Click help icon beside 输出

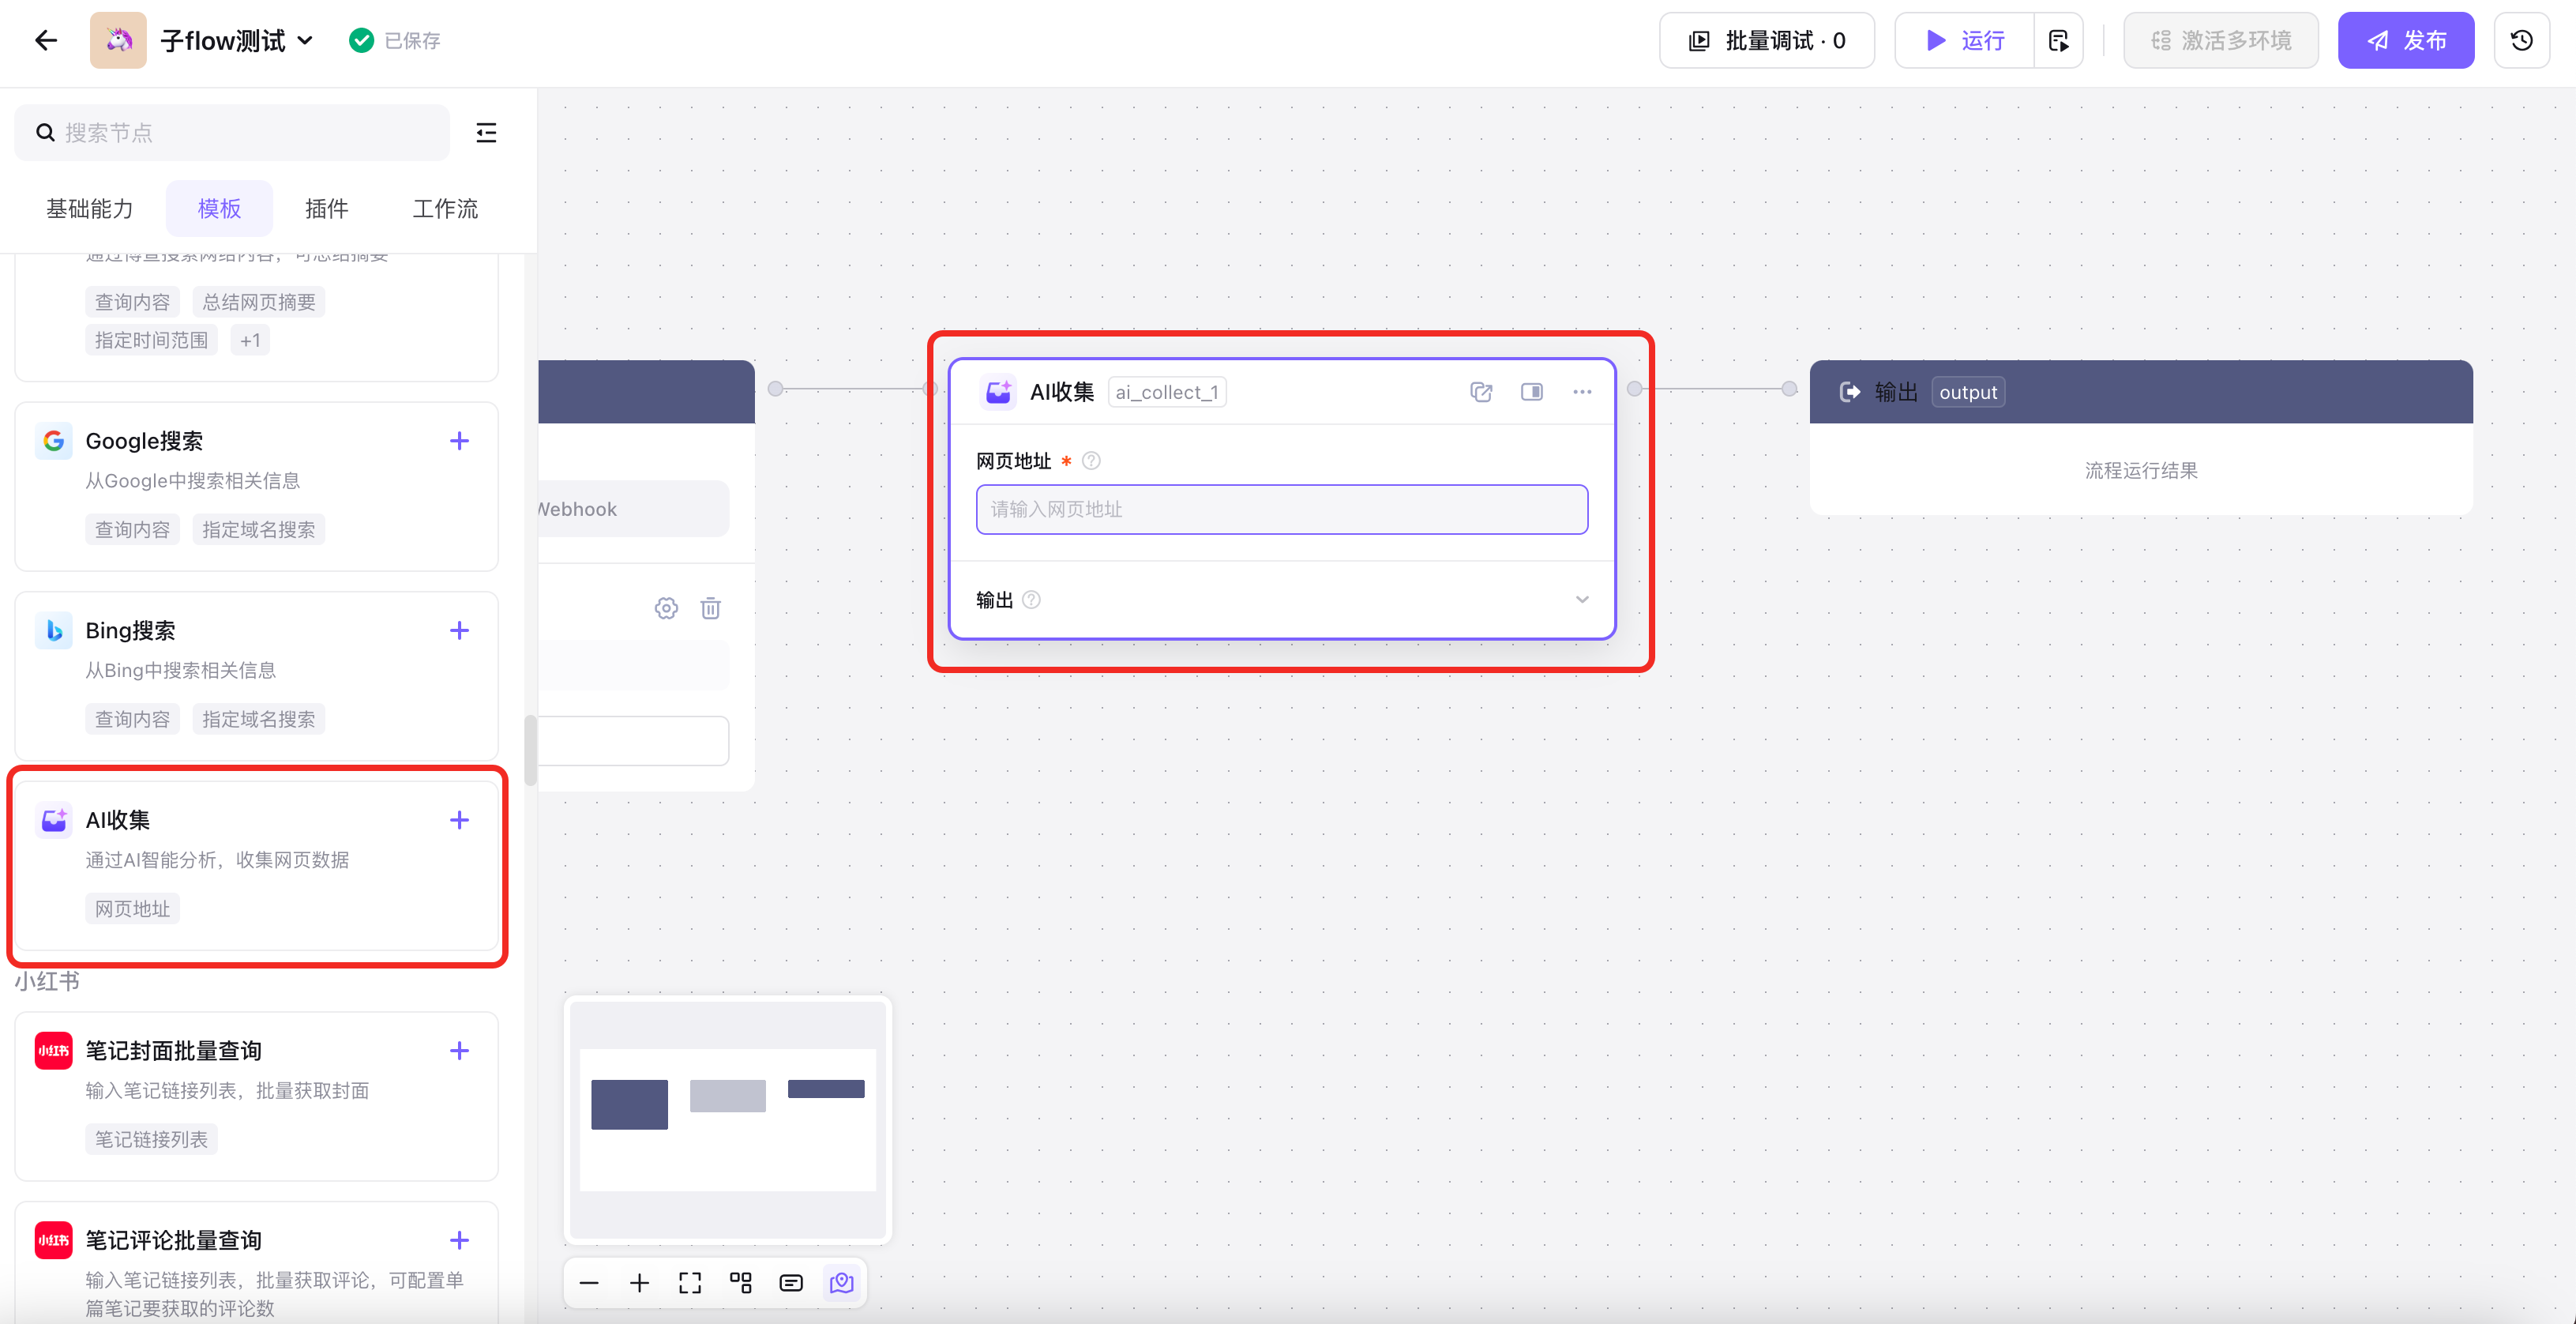click(1031, 599)
